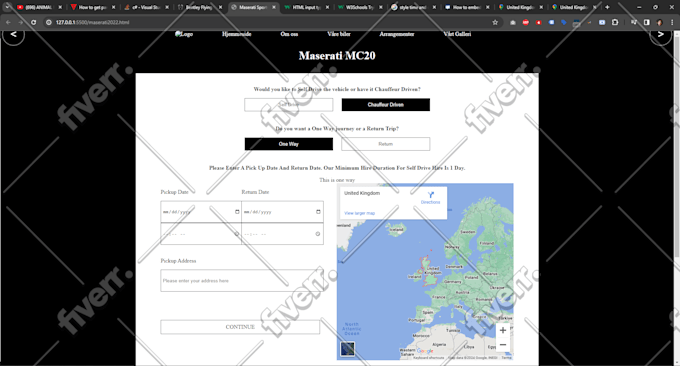The width and height of the screenshot is (680, 366).
Task: Switch to the style time and tab
Action: click(413, 7)
